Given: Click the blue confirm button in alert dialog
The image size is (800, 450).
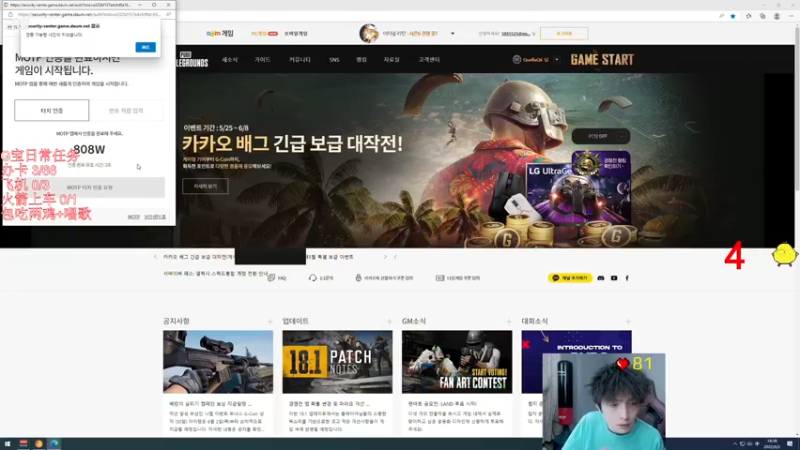Looking at the screenshot, I should point(145,47).
